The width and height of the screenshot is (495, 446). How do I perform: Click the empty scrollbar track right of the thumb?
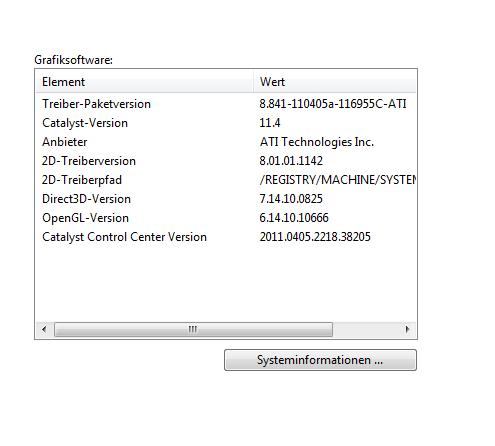(366, 329)
